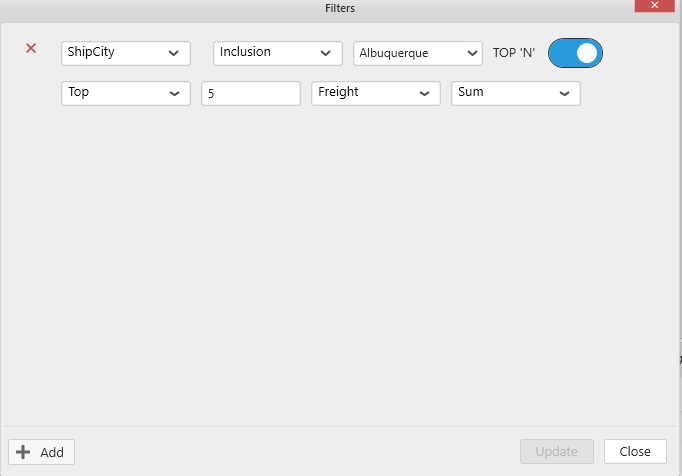Turn off the TOP 'N' switch

[575, 53]
